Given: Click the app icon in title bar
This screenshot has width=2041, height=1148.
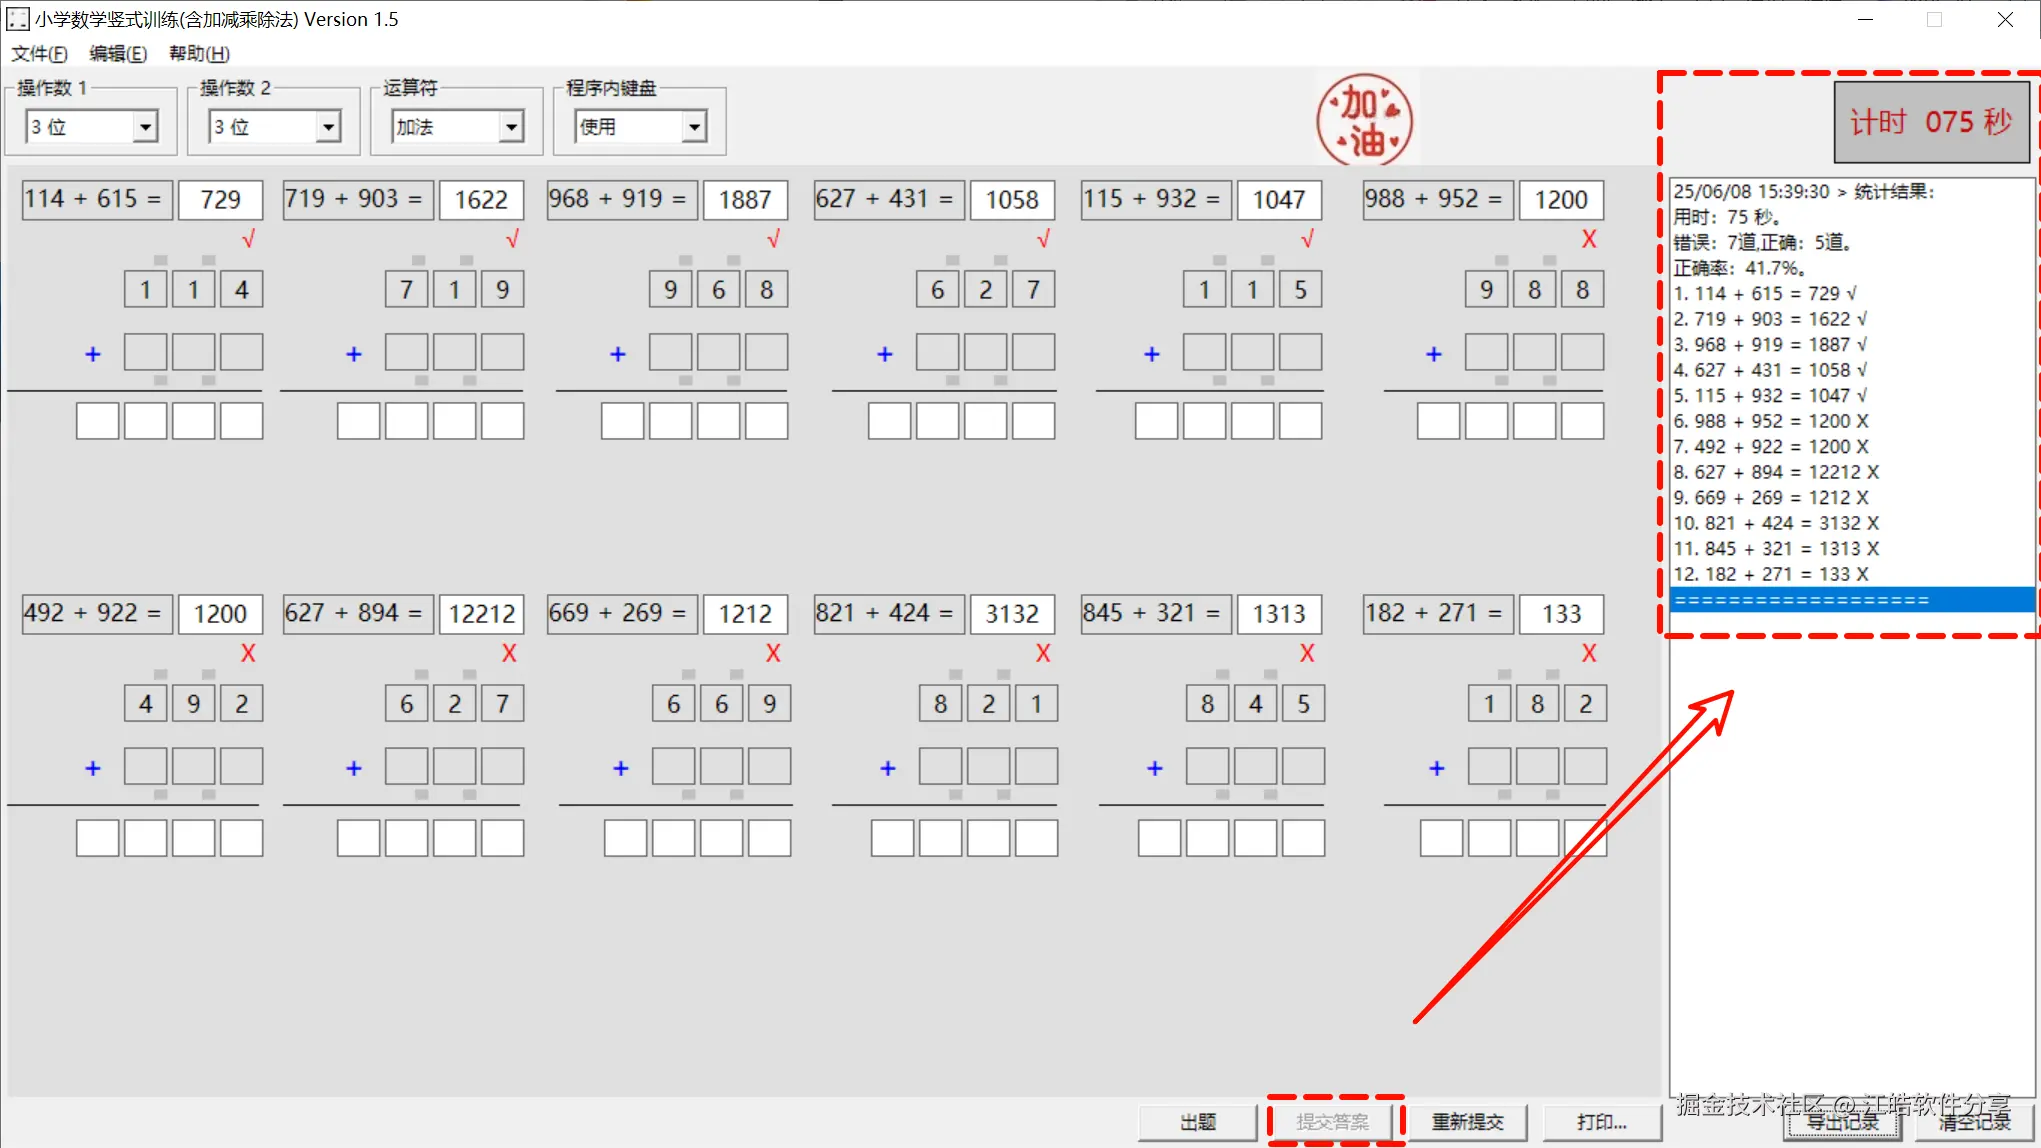Looking at the screenshot, I should pyautogui.click(x=17, y=19).
